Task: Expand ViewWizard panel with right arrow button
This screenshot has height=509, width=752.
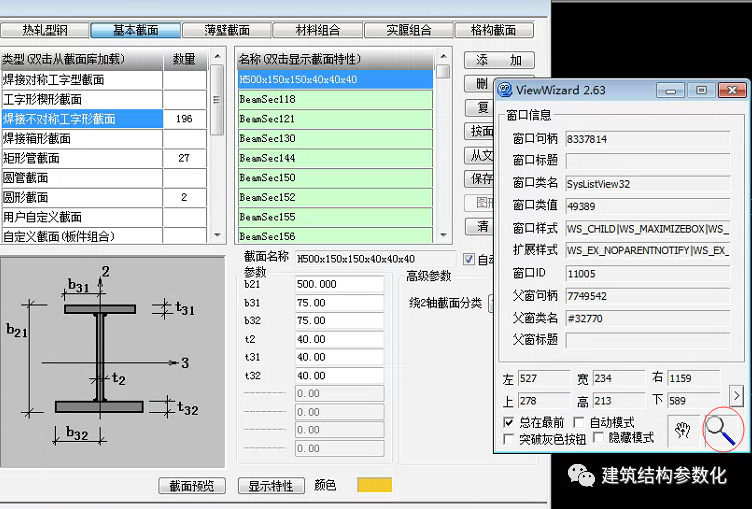Action: tap(736, 396)
